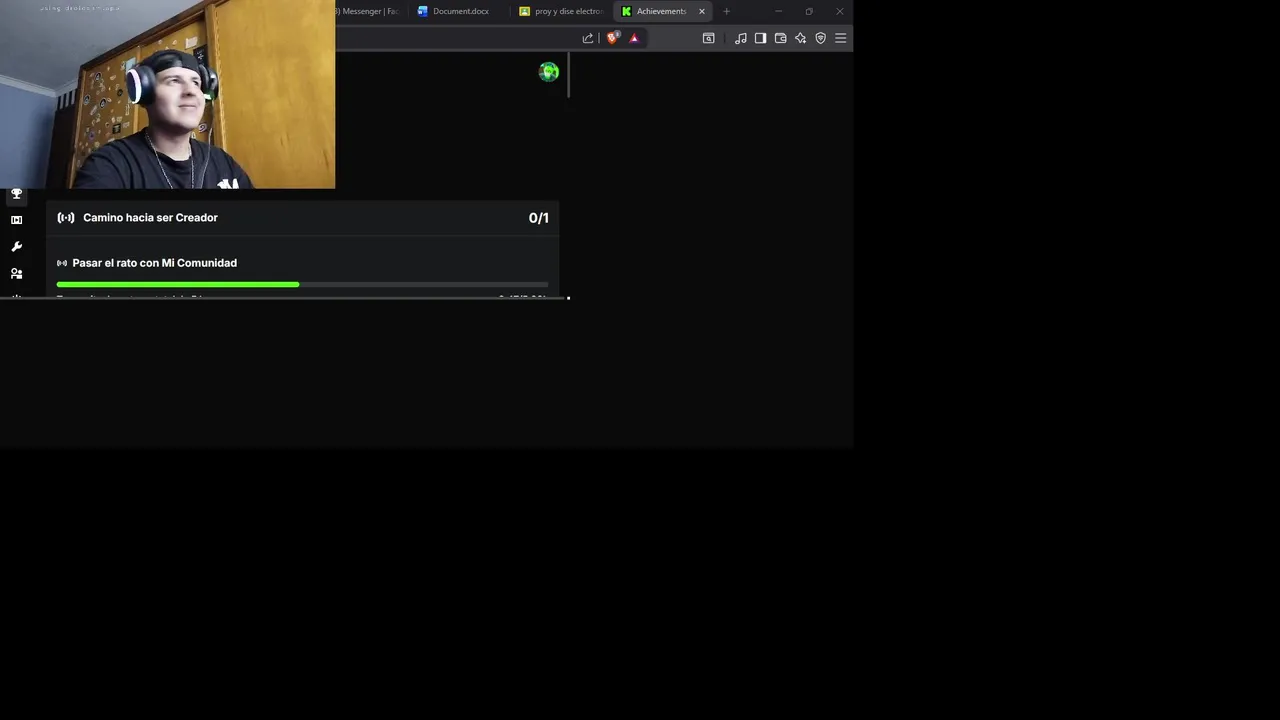
Task: Open the Leo AI sparkle icon
Action: coord(801,38)
